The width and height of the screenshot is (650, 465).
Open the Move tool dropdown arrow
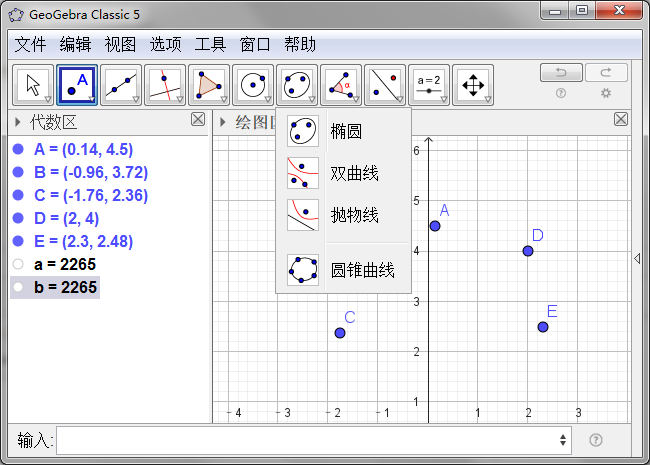coord(48,99)
